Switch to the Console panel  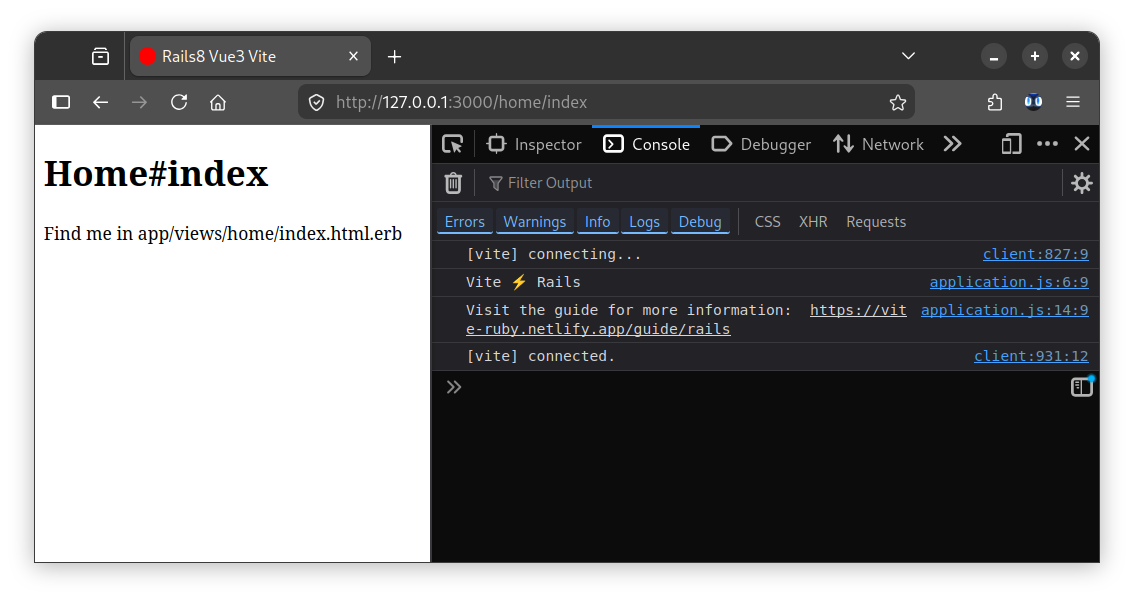tap(647, 145)
